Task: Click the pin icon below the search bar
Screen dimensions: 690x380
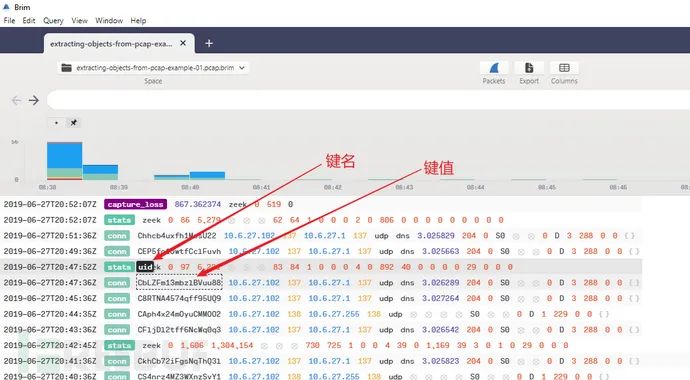Action: (73, 123)
